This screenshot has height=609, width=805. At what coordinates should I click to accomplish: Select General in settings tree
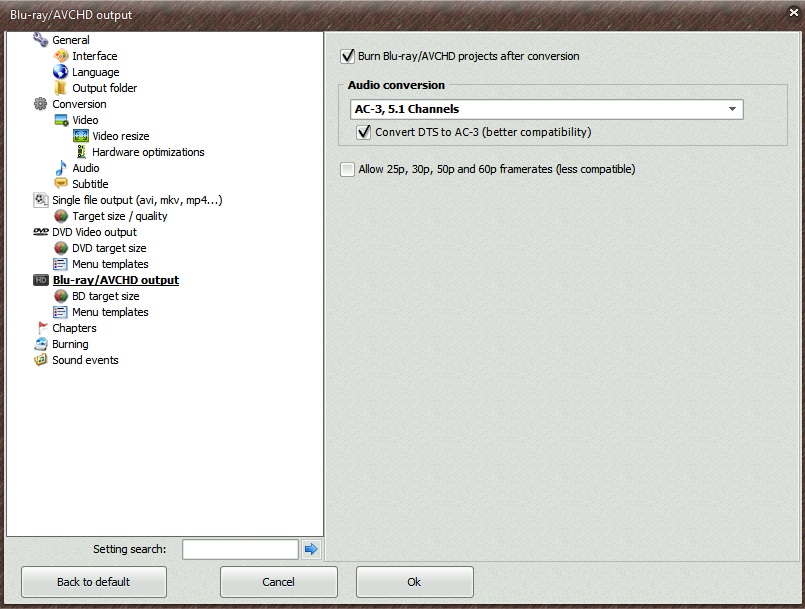click(x=71, y=40)
